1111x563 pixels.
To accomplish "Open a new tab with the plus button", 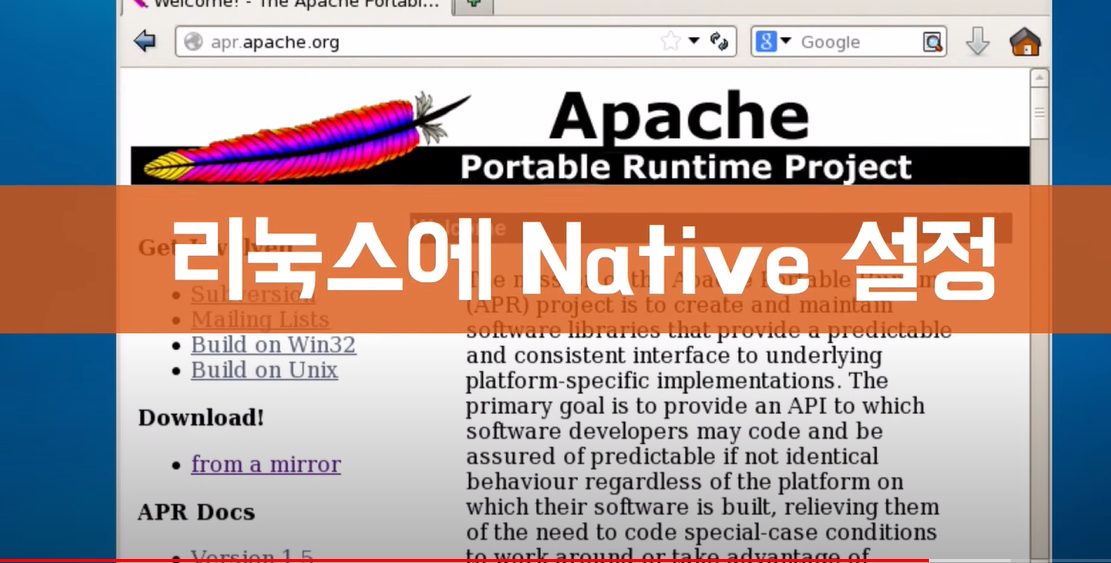I will (x=473, y=6).
